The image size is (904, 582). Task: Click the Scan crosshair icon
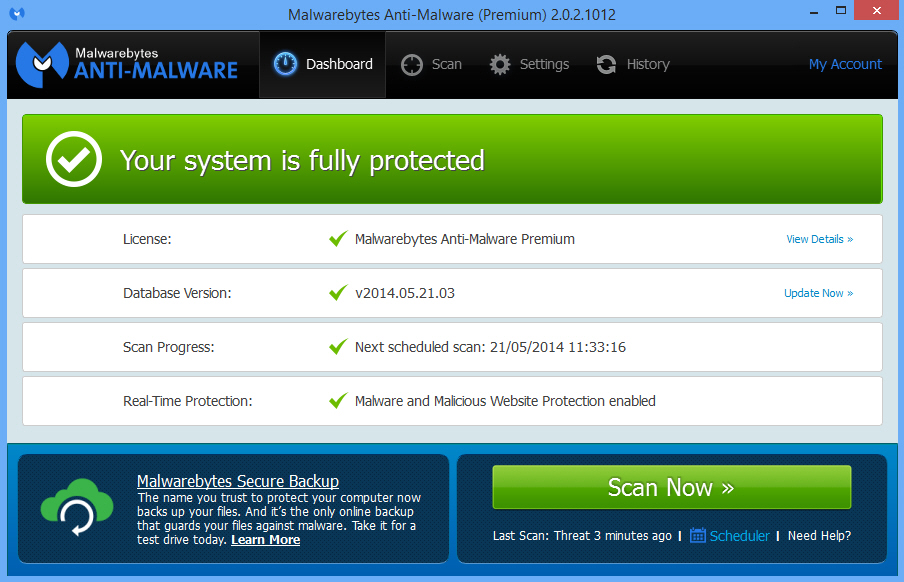(x=412, y=65)
